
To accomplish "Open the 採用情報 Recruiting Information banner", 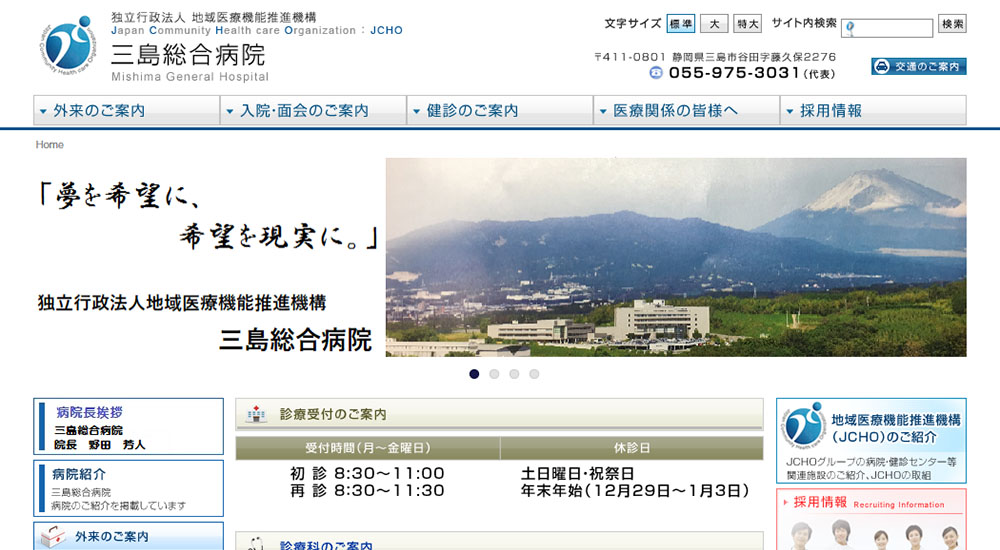I will click(x=871, y=519).
